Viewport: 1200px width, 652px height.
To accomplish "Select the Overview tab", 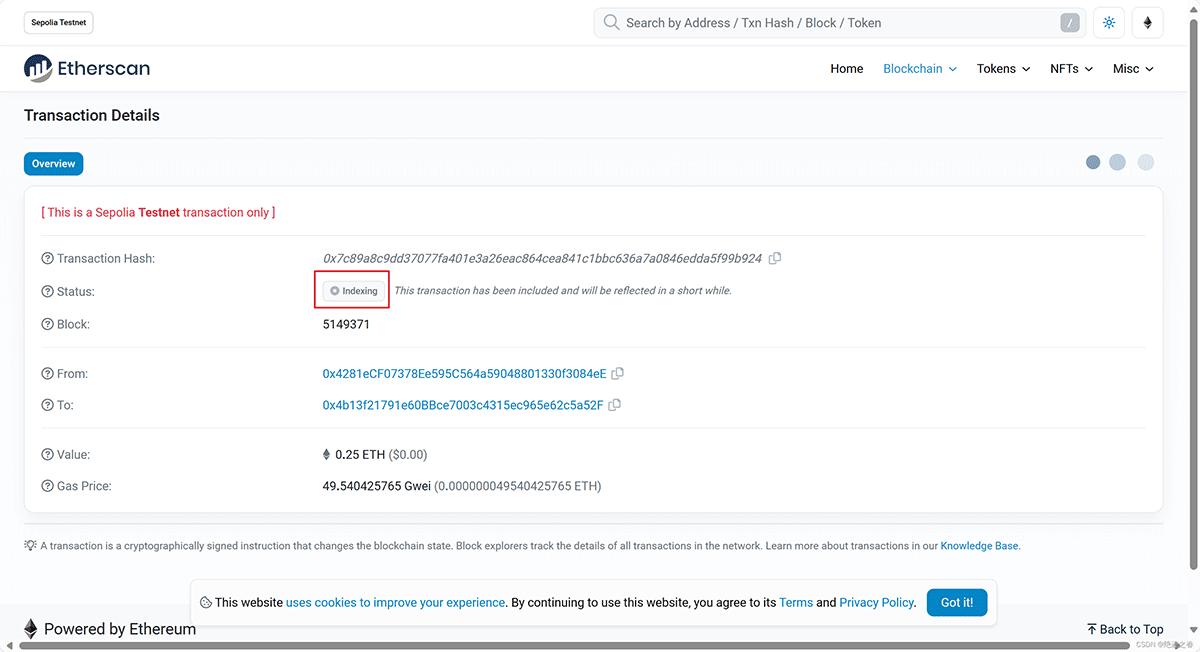I will 53,164.
